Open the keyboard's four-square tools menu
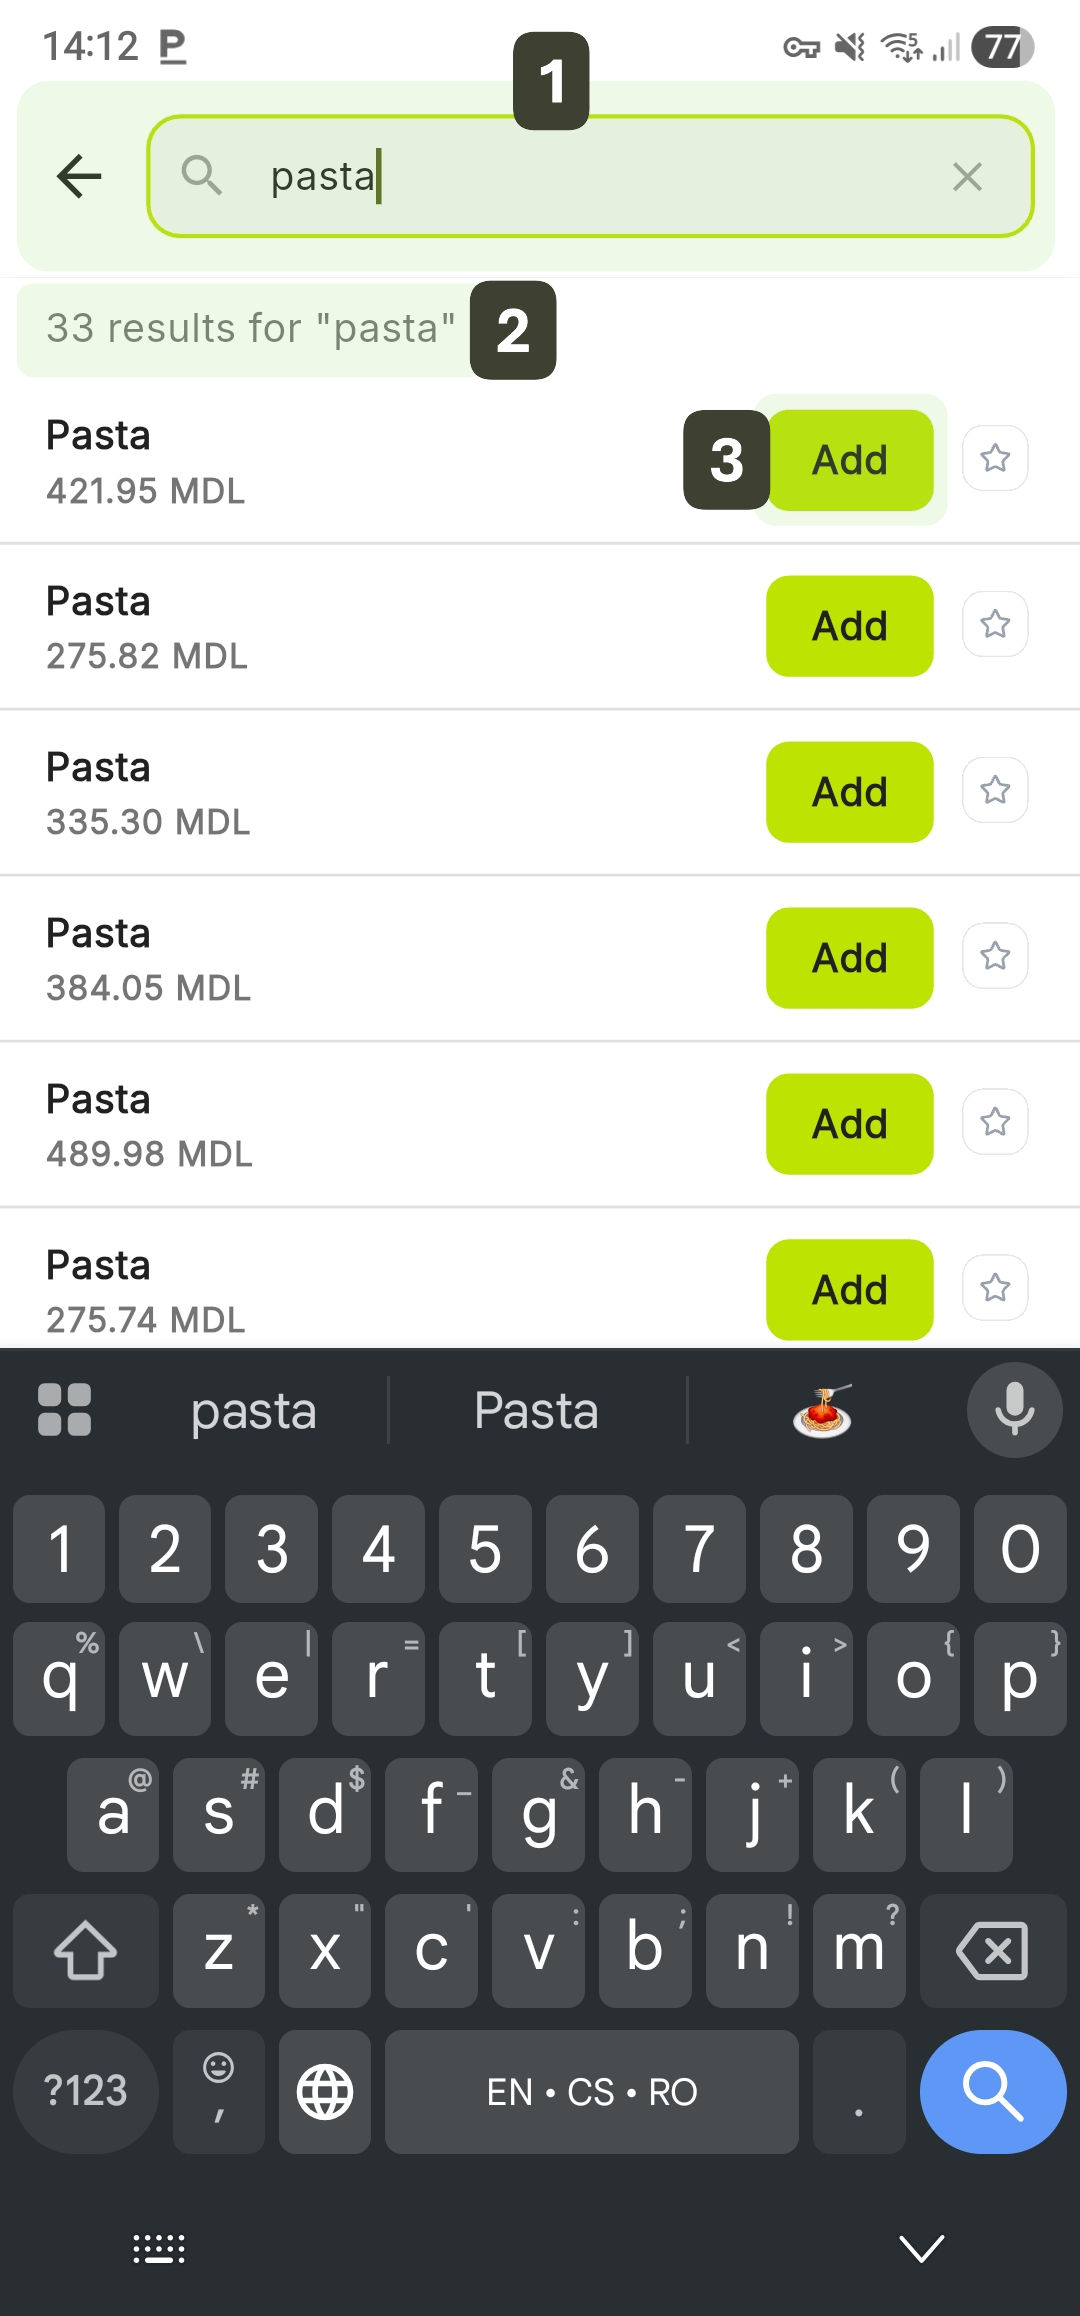The height and width of the screenshot is (2316, 1080). [64, 1410]
